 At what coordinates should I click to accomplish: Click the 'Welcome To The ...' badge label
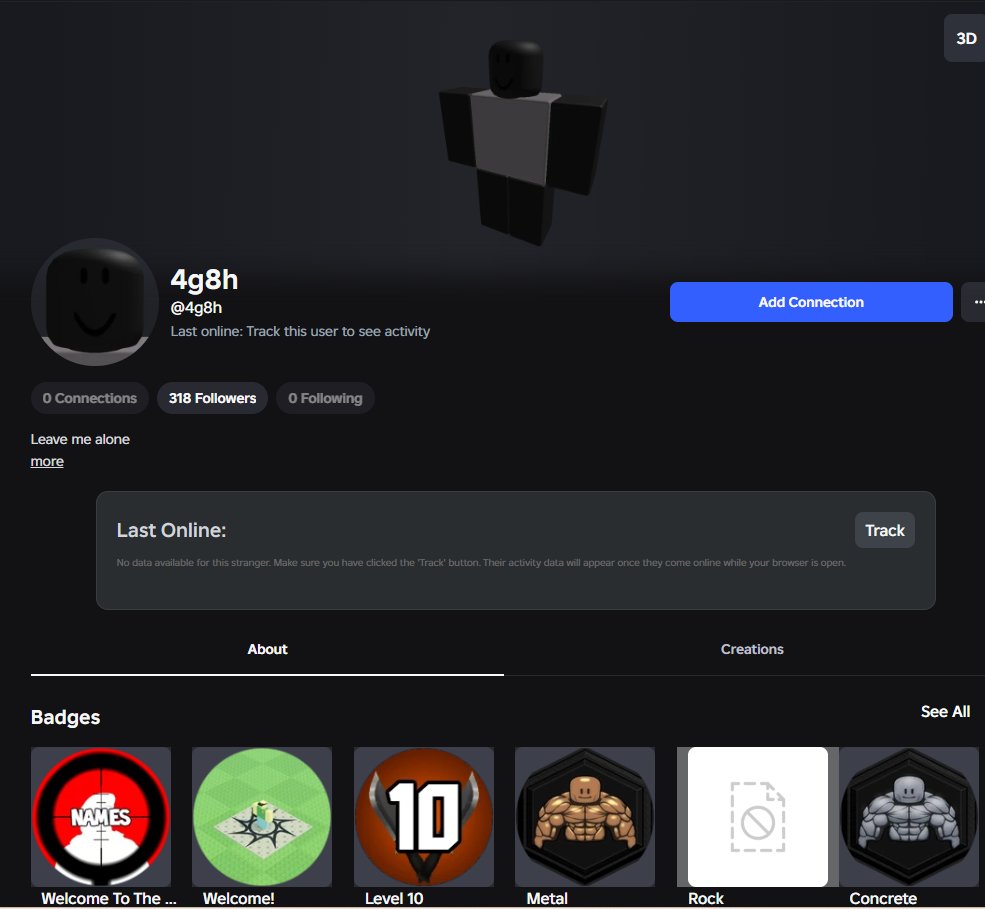point(109,899)
